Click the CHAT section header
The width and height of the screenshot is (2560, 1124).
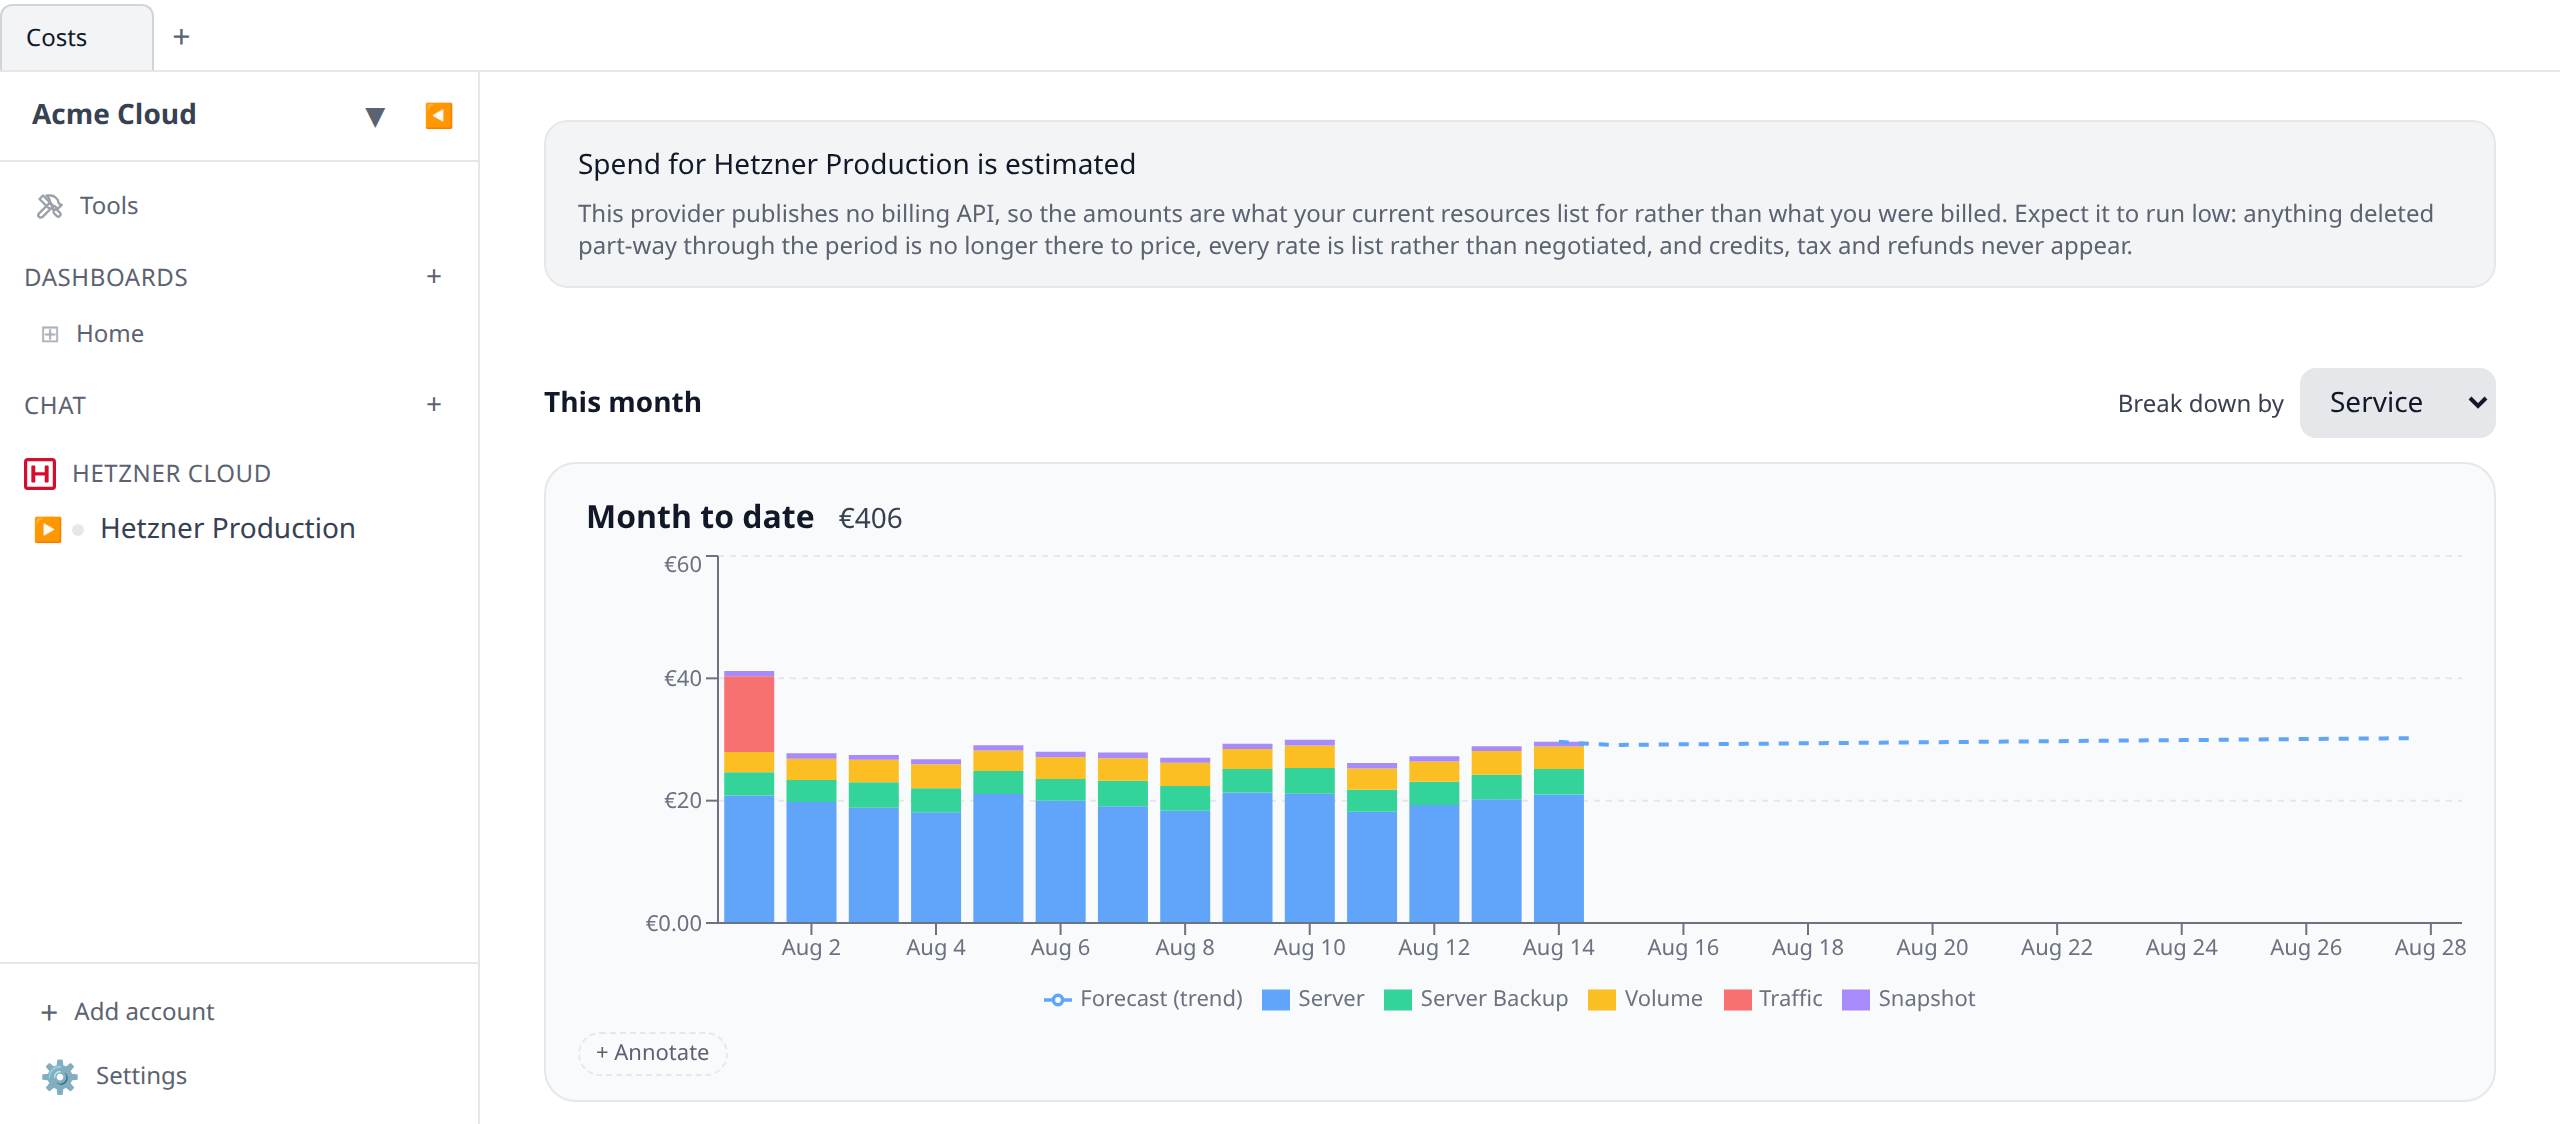click(55, 406)
